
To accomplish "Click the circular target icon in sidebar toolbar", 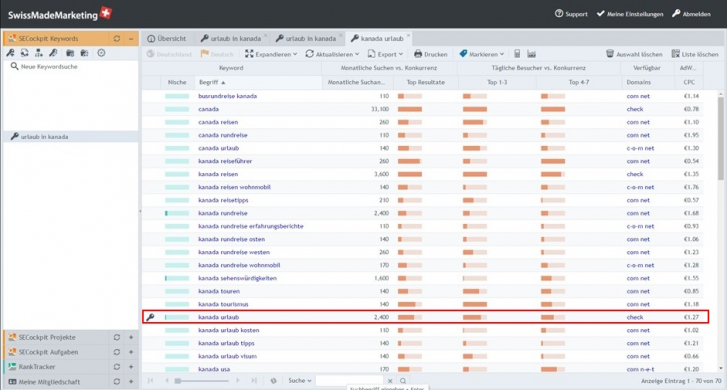I will (x=101, y=53).
